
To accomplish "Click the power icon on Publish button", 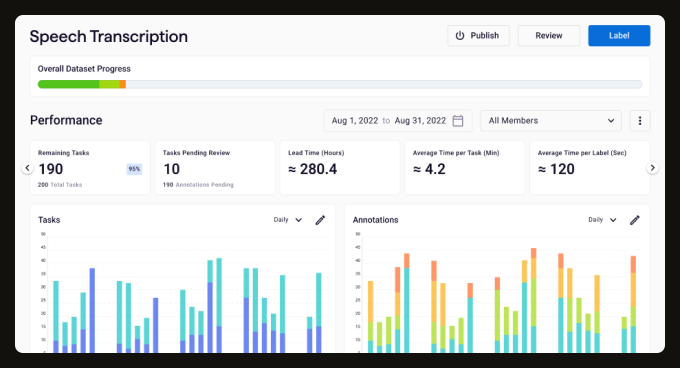I will [x=460, y=36].
